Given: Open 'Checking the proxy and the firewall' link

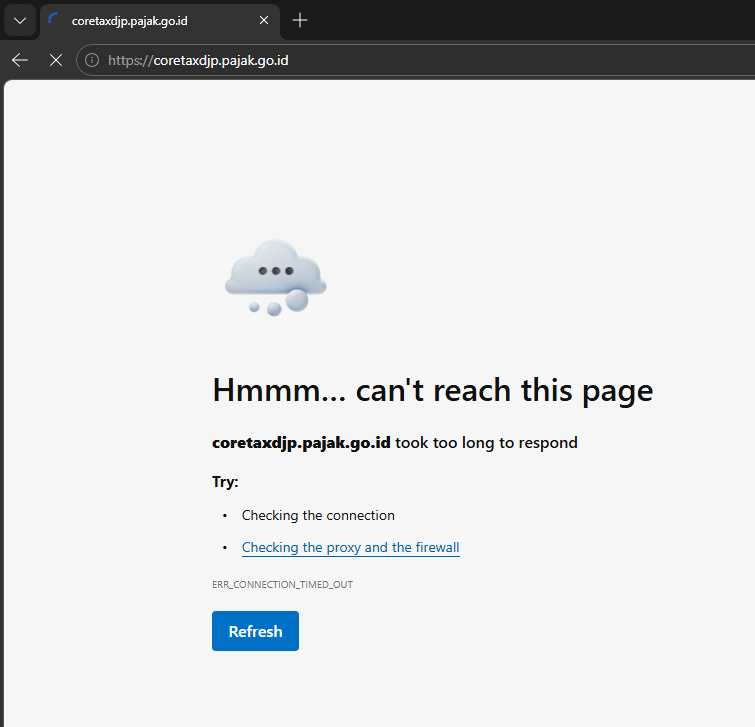Looking at the screenshot, I should tap(351, 547).
